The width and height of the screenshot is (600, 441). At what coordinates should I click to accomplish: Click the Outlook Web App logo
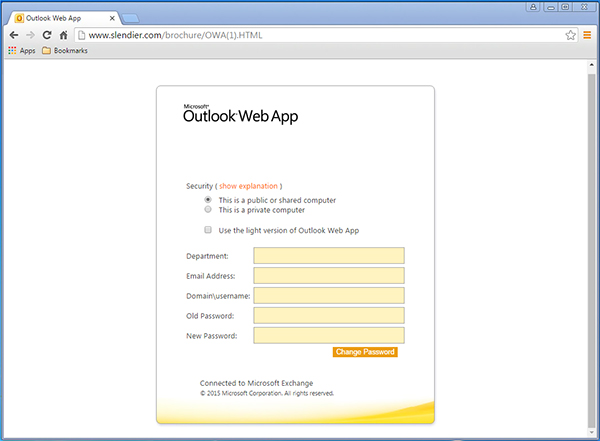pyautogui.click(x=240, y=114)
